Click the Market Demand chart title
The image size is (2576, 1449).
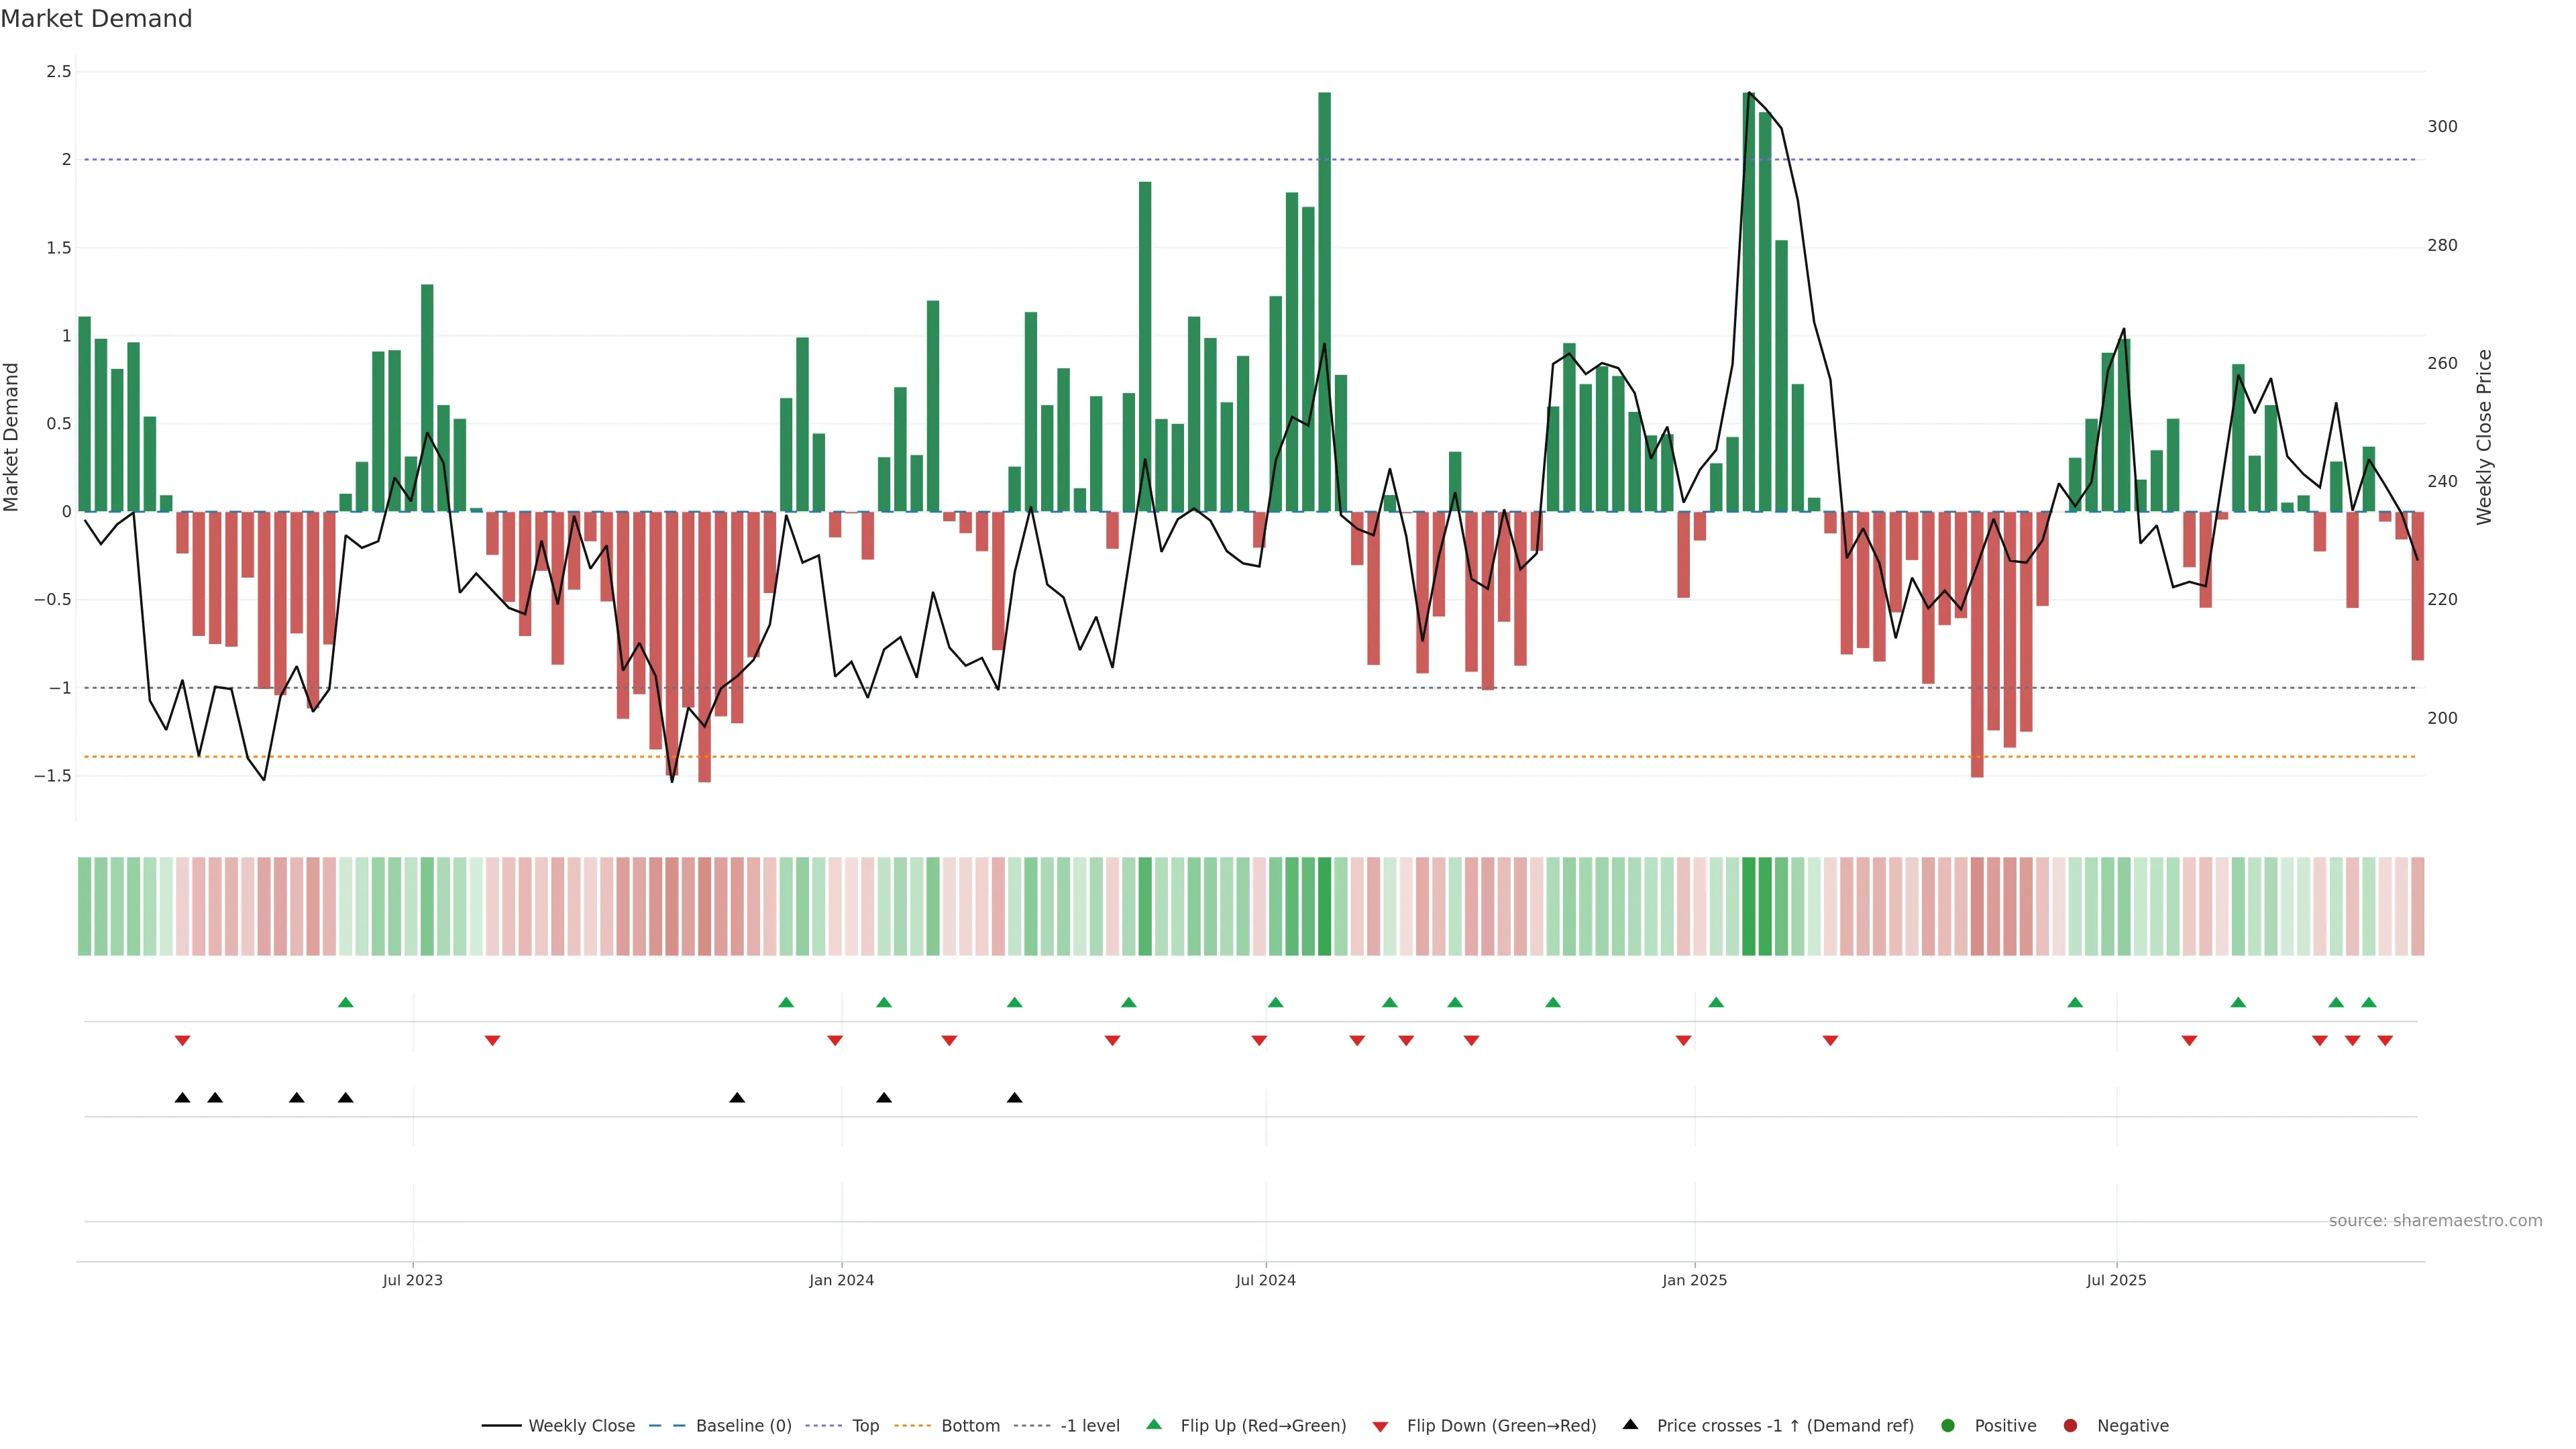(96, 19)
